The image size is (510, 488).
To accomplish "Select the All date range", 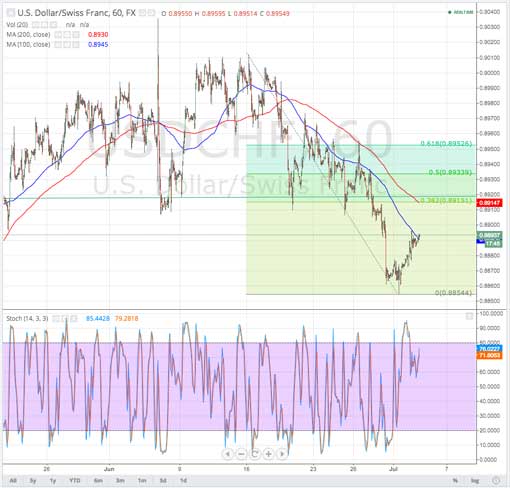I will point(13,480).
